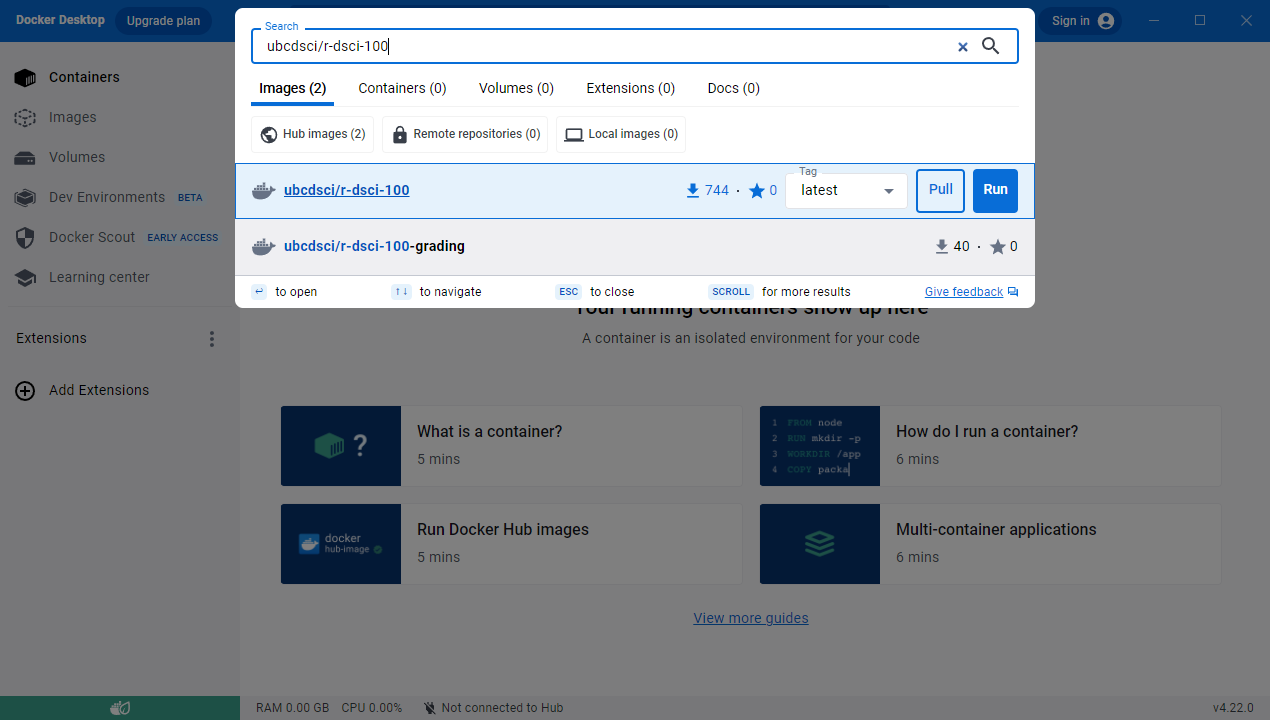The image size is (1270, 720).
Task: Click the magnifying glass search icon
Action: 990,46
